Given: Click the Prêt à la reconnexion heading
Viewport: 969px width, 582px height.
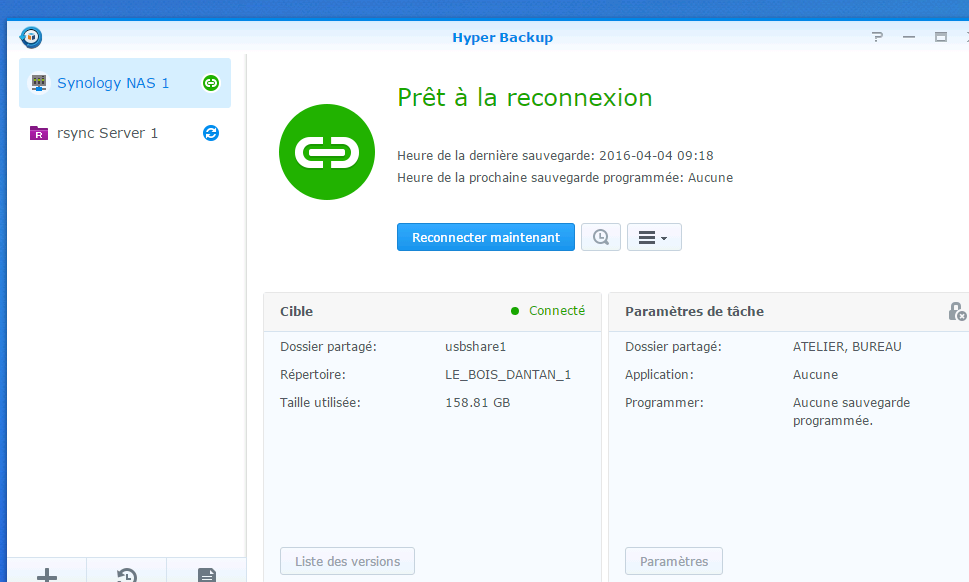Looking at the screenshot, I should pyautogui.click(x=525, y=98).
